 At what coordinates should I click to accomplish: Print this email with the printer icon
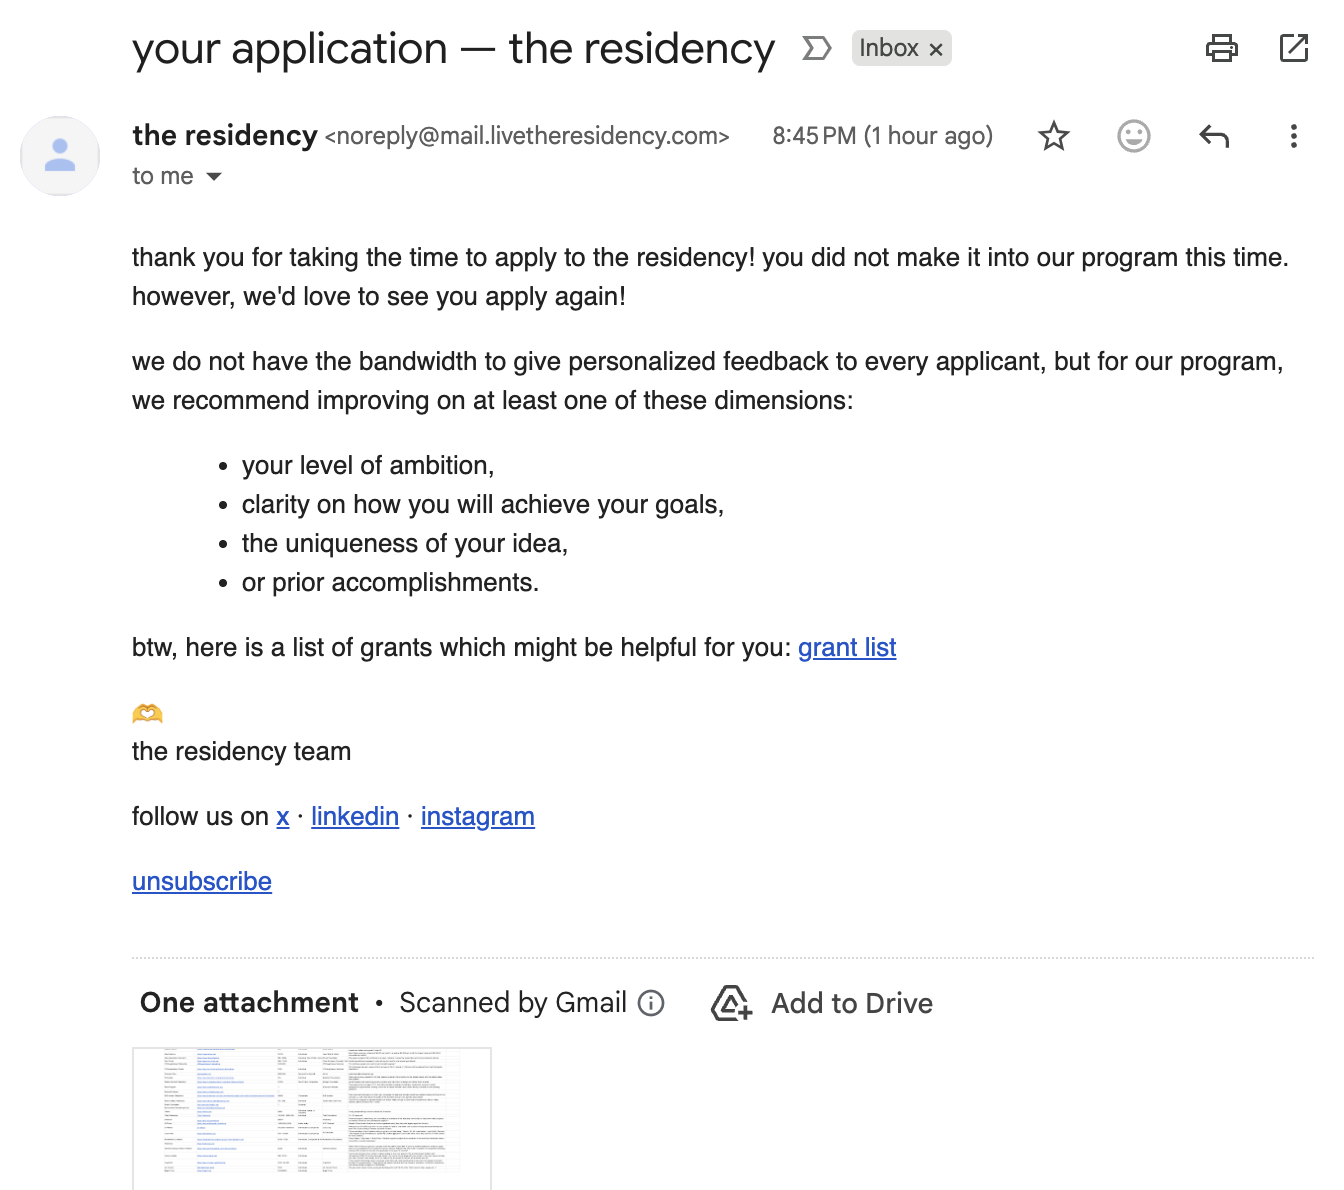click(1221, 48)
